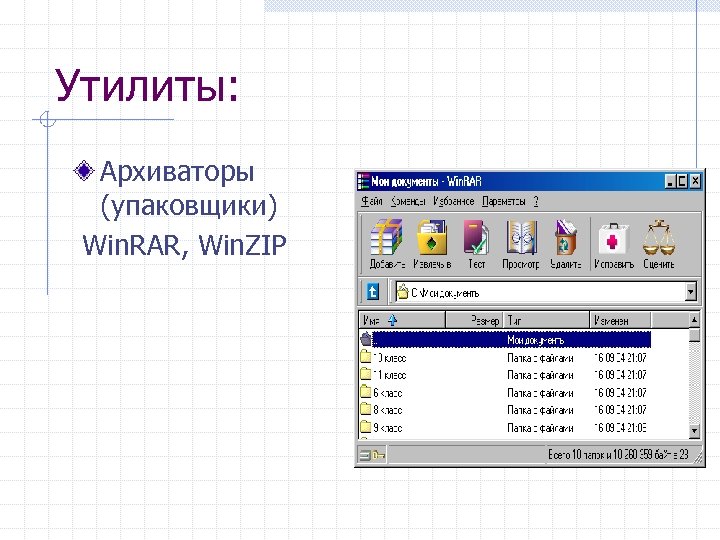Screen dimensions: 720x540
Task: Click the Добавить (Add) archive icon
Action: (x=387, y=237)
